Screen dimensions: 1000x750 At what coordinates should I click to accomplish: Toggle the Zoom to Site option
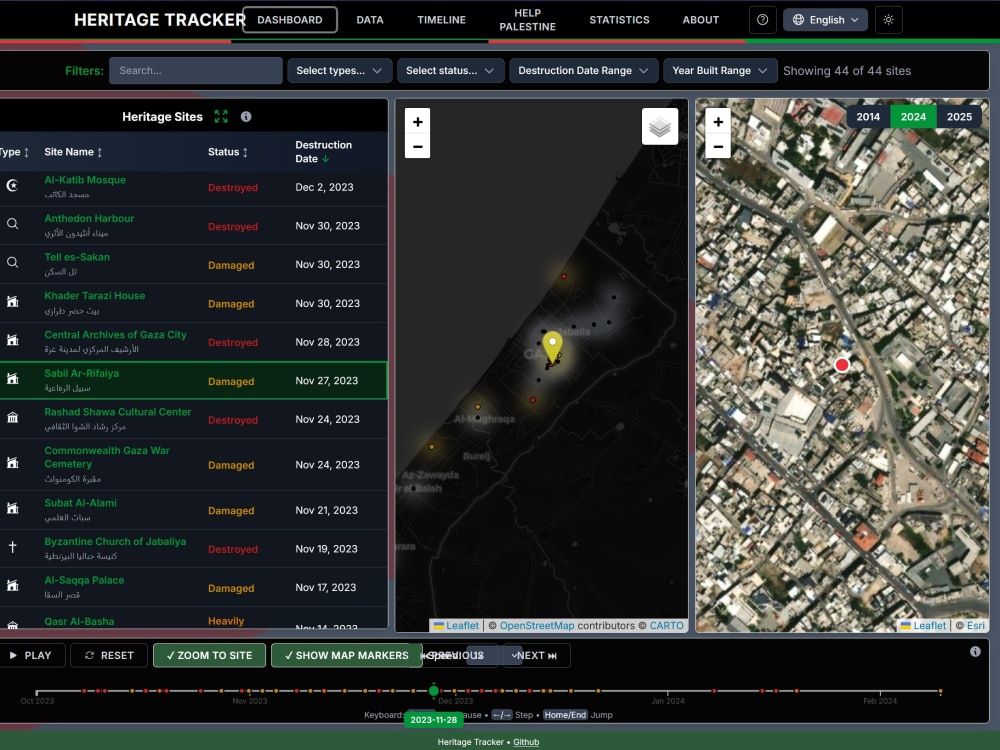(x=209, y=655)
